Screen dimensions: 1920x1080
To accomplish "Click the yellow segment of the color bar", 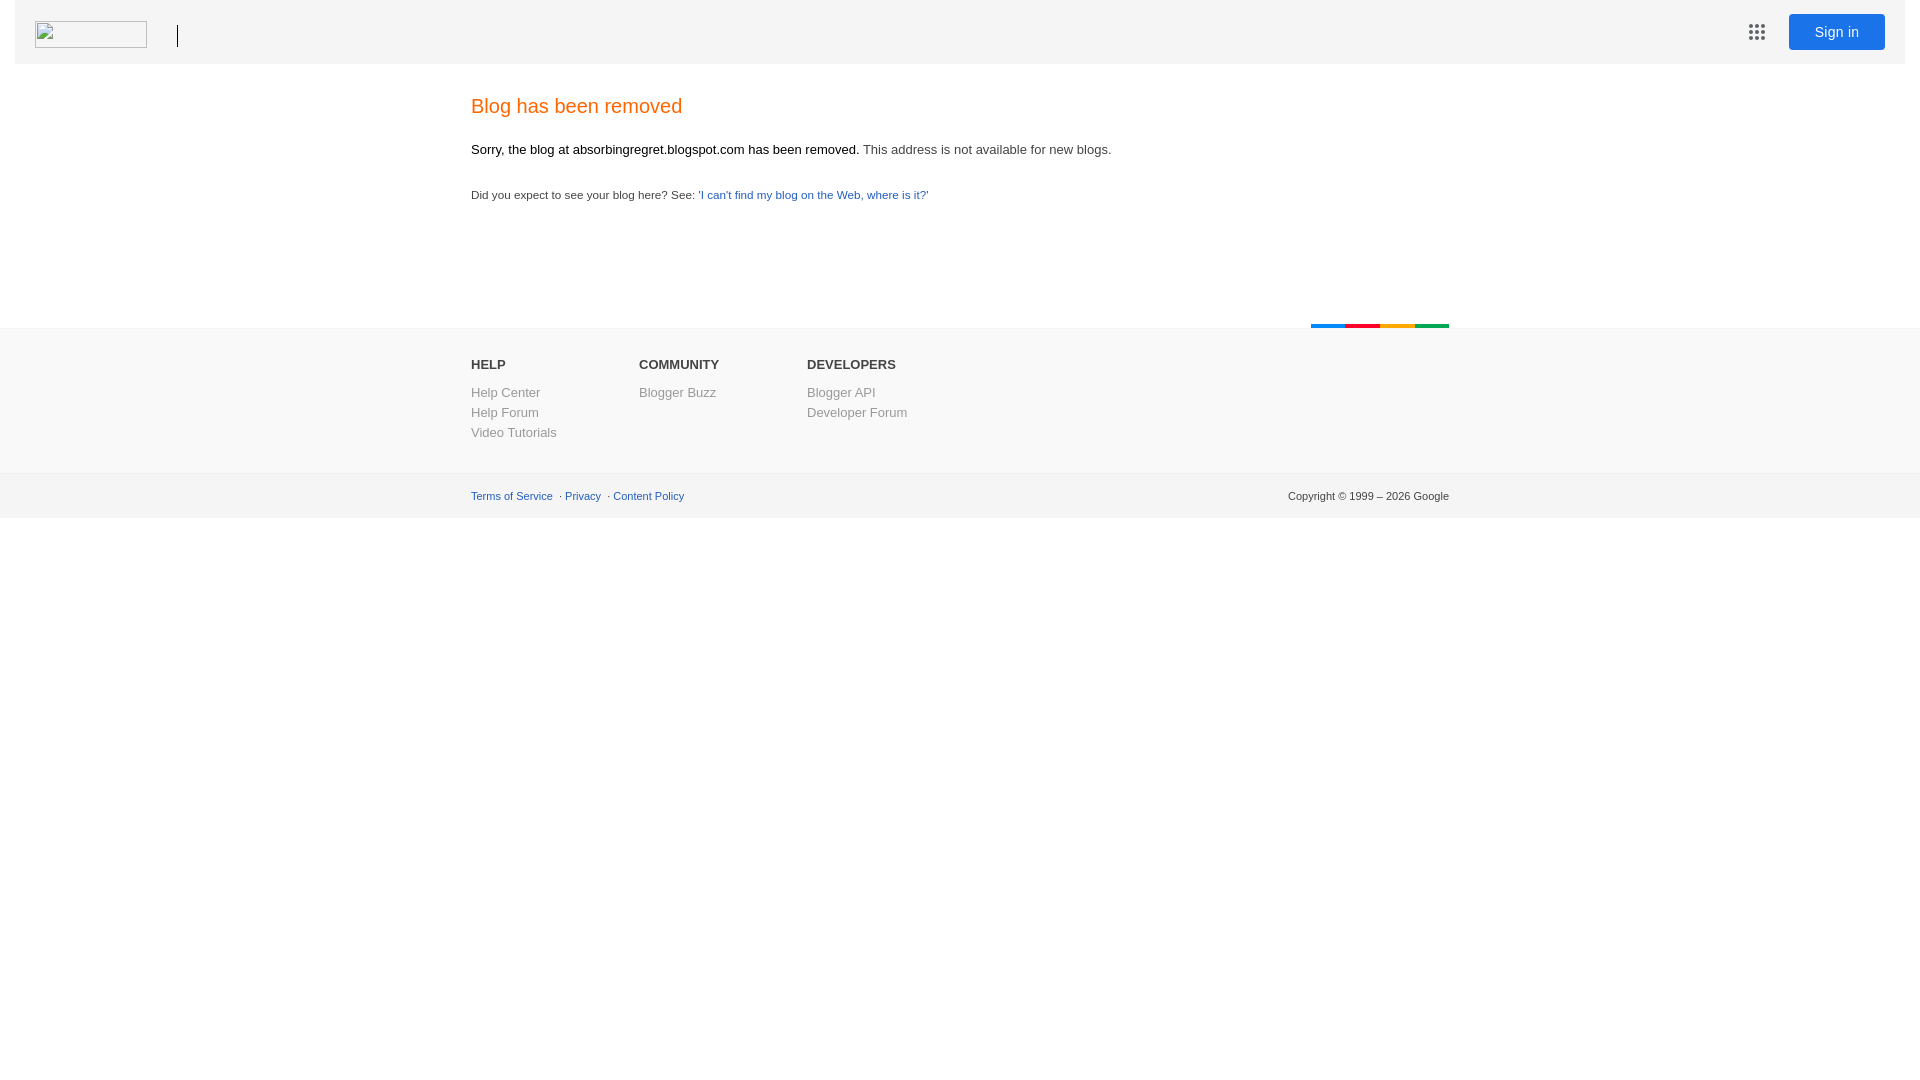I will click(1397, 326).
